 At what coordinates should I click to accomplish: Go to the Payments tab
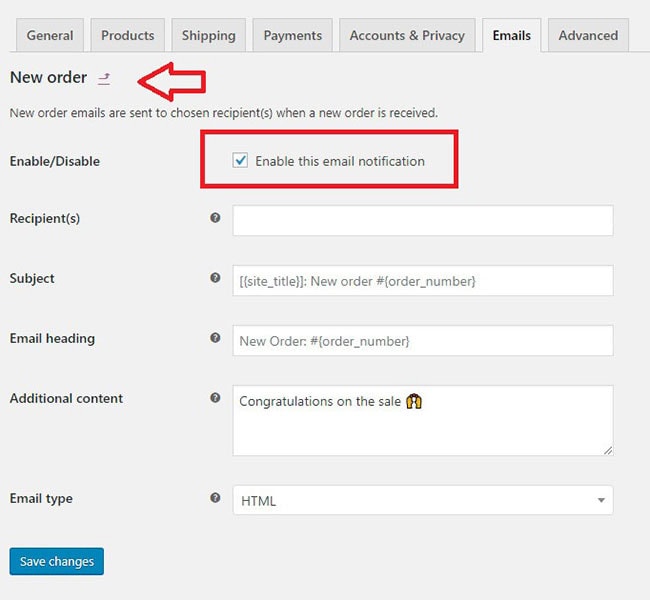click(293, 35)
